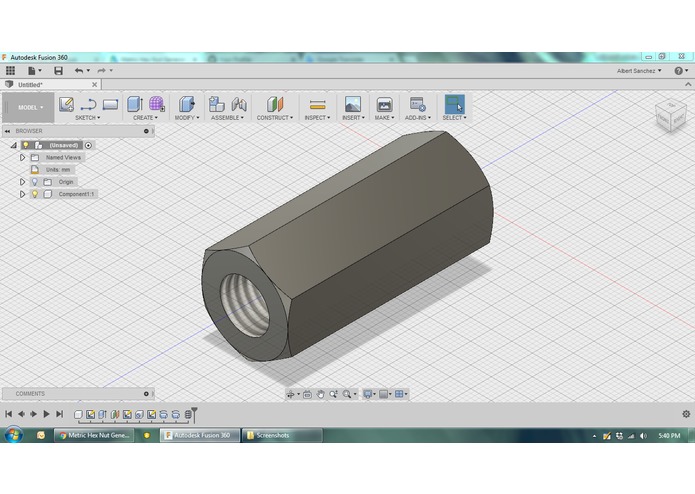The image size is (695, 494).
Task: Expand the Named Views folder
Action: pyautogui.click(x=22, y=157)
